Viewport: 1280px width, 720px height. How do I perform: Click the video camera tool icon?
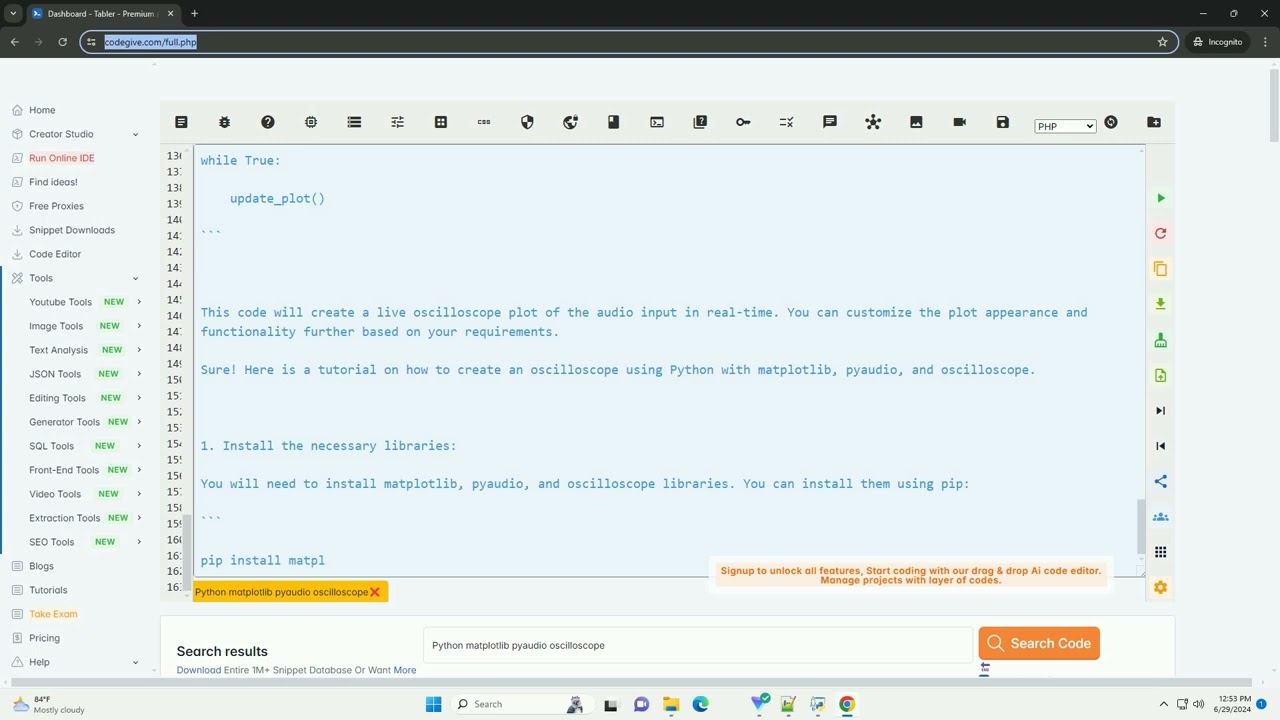pos(960,122)
